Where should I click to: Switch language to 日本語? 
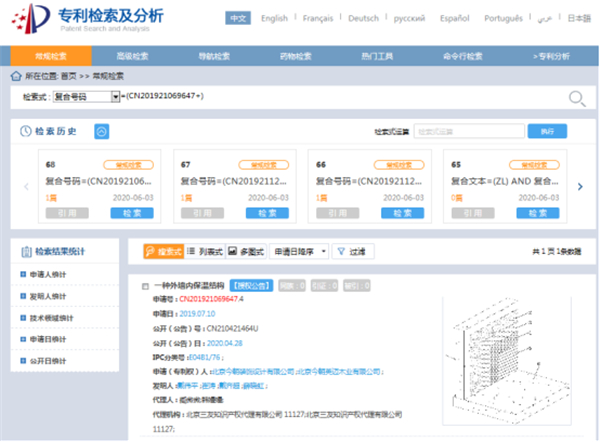point(579,18)
